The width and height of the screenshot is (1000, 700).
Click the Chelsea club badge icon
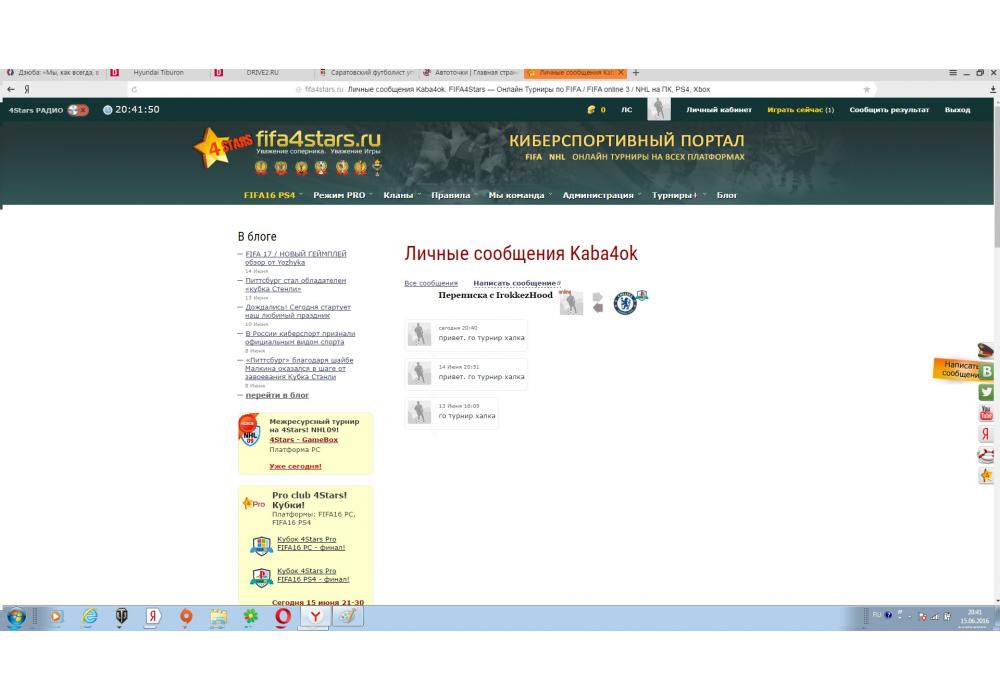click(x=625, y=303)
